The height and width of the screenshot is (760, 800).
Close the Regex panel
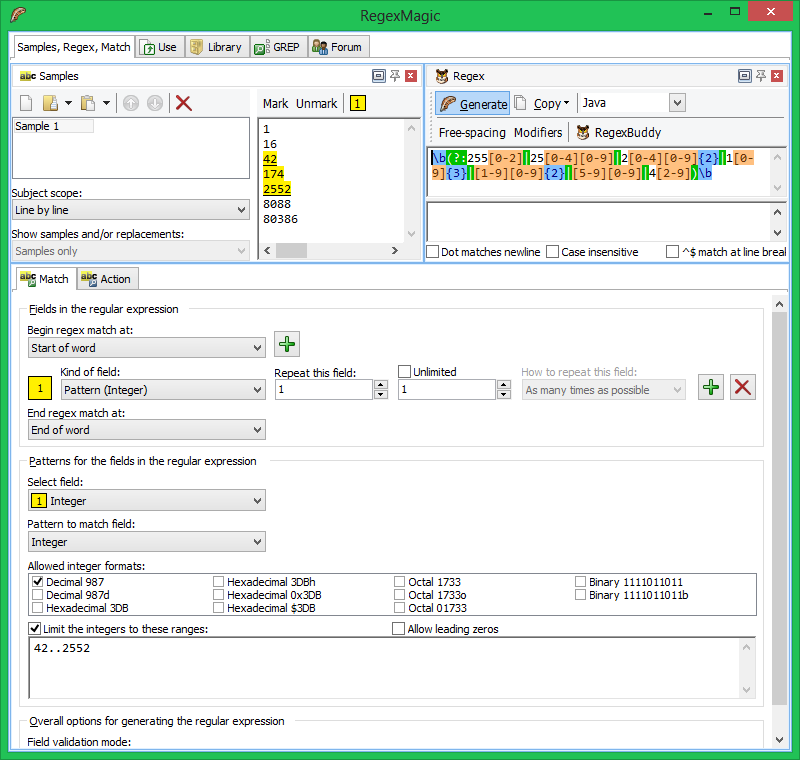777,76
